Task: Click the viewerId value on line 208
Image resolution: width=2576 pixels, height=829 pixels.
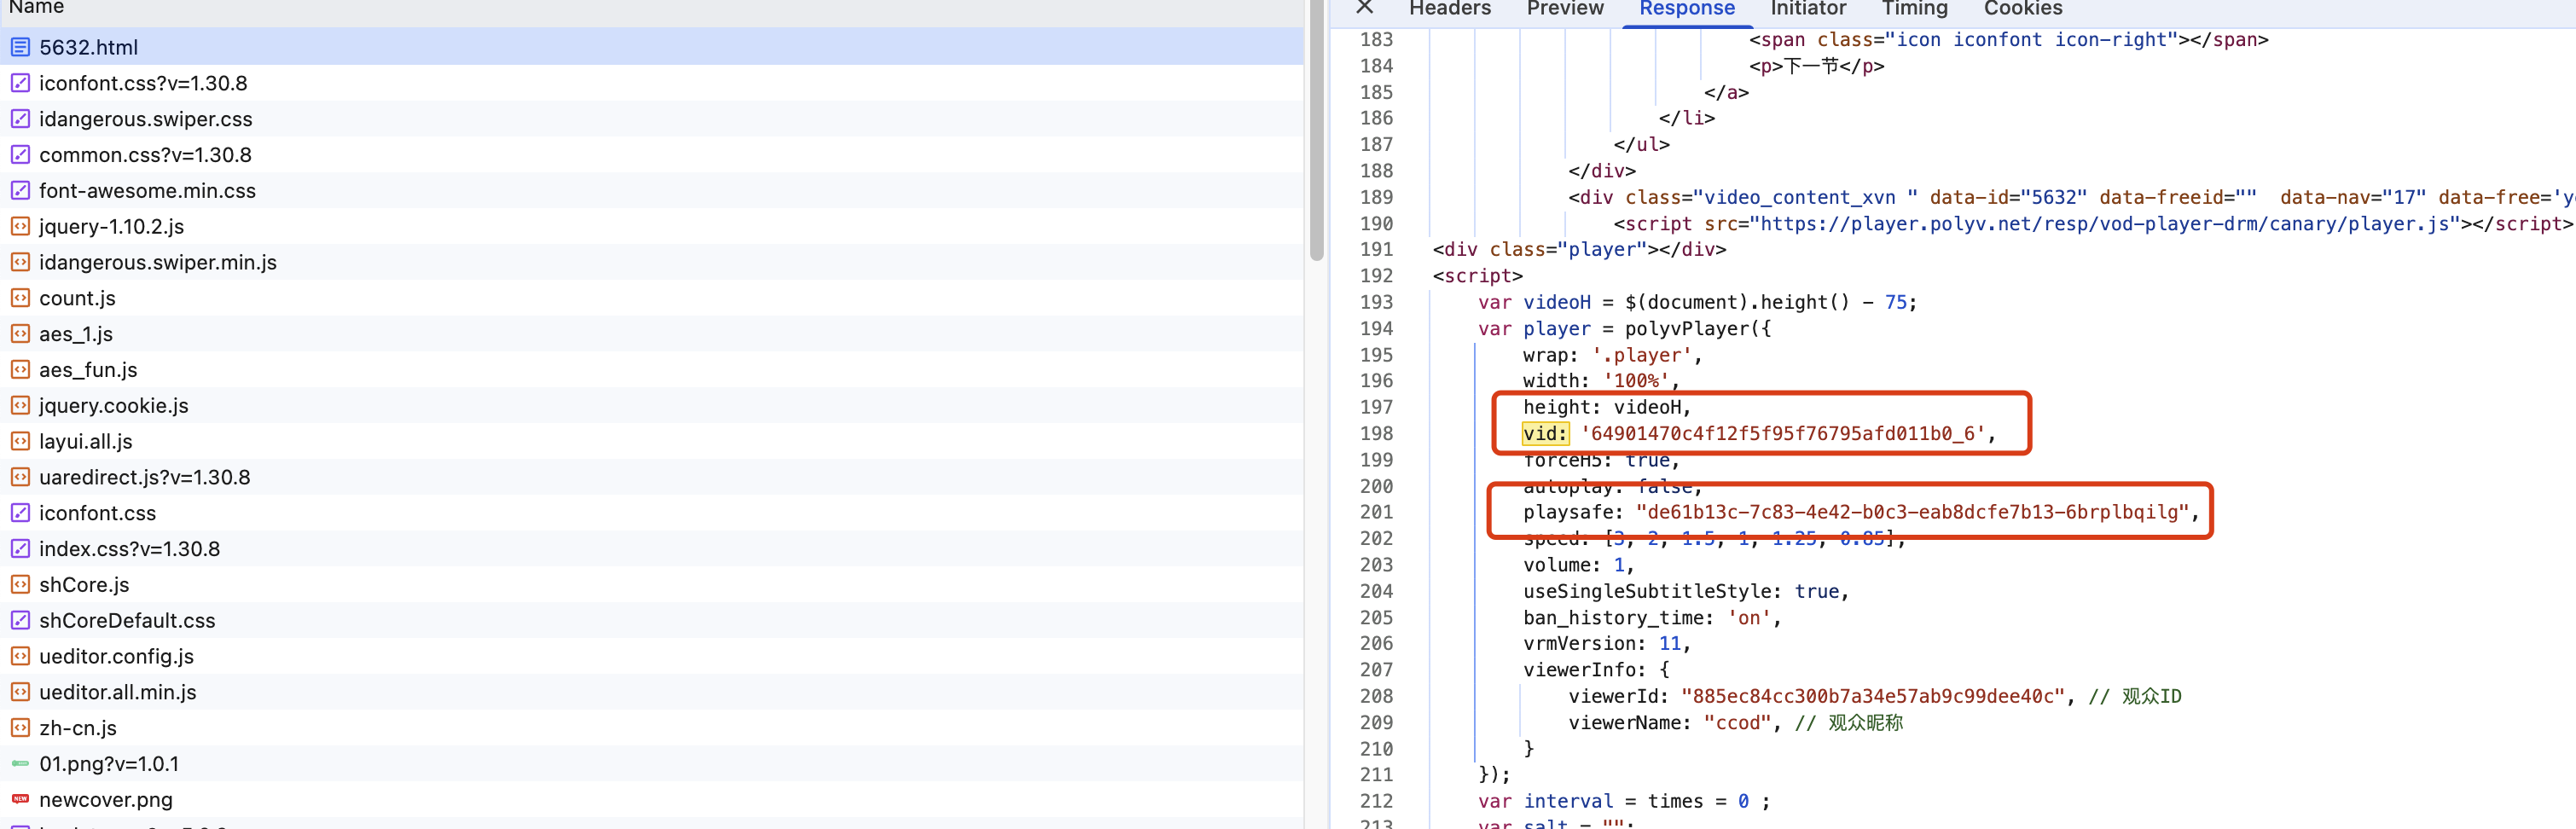Action: (x=1874, y=696)
